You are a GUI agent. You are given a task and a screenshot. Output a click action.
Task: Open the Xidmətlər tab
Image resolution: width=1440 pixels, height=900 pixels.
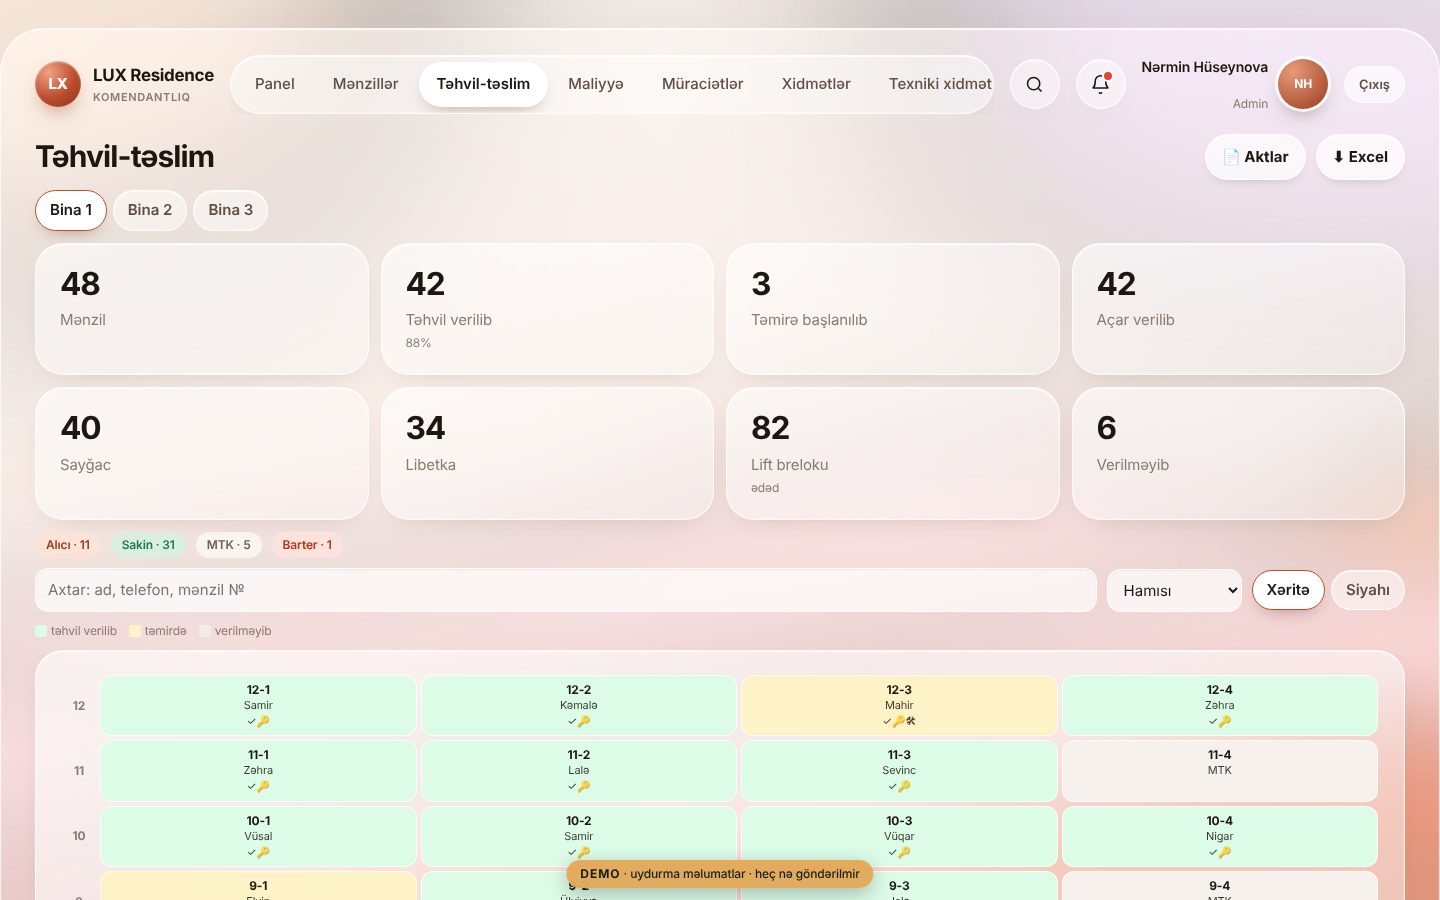click(x=816, y=84)
